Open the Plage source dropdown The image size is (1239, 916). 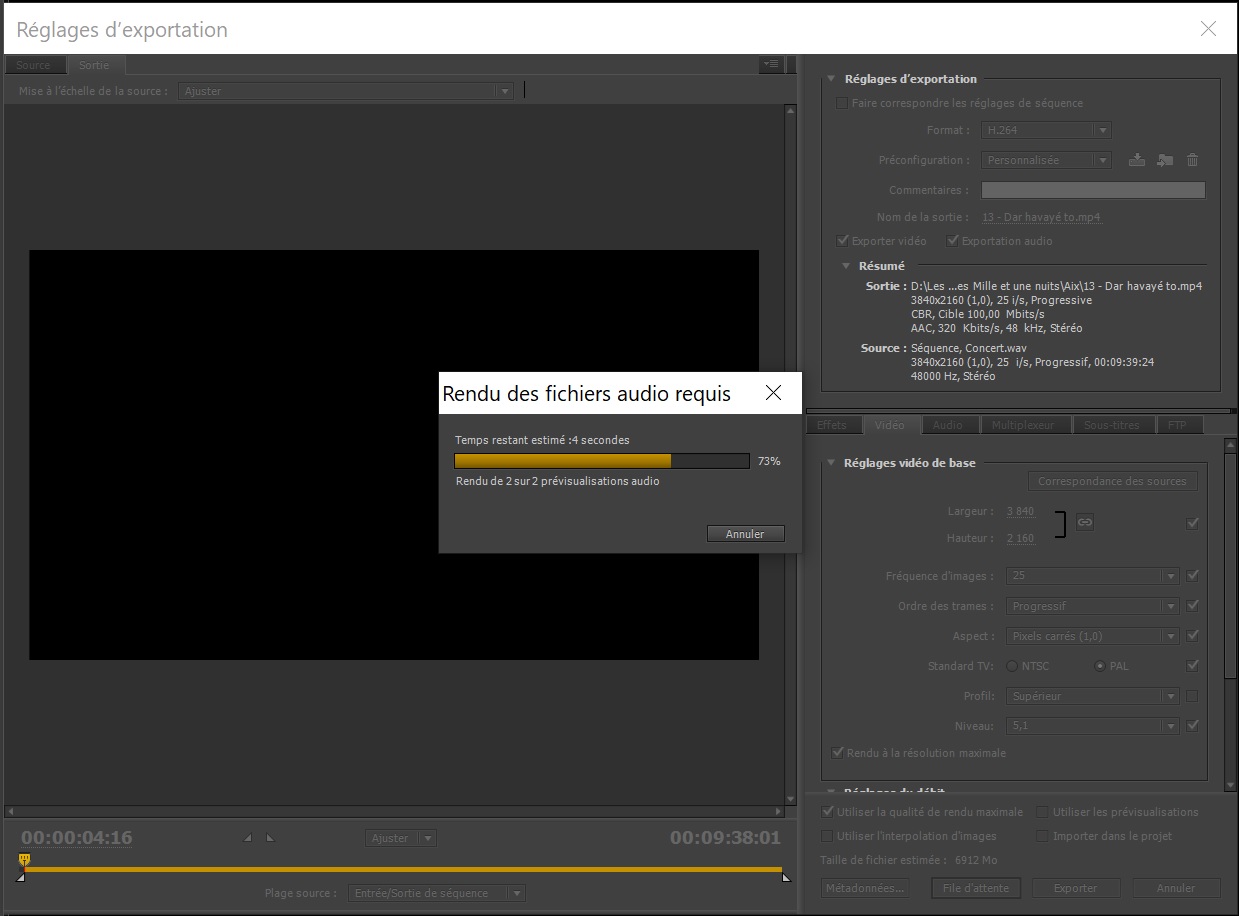437,893
